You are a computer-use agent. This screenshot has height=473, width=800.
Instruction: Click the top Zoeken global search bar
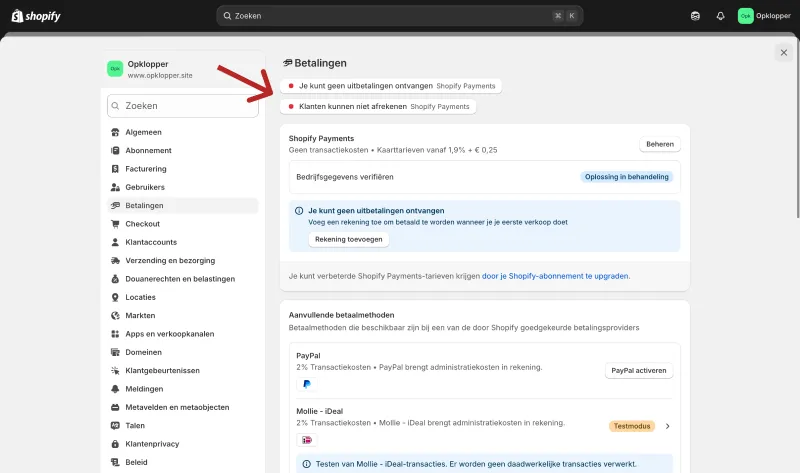click(399, 16)
